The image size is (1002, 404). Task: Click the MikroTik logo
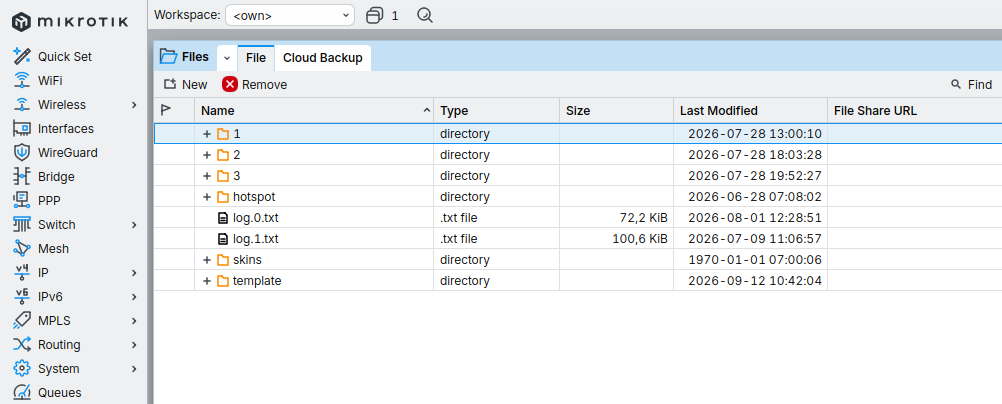[x=70, y=22]
